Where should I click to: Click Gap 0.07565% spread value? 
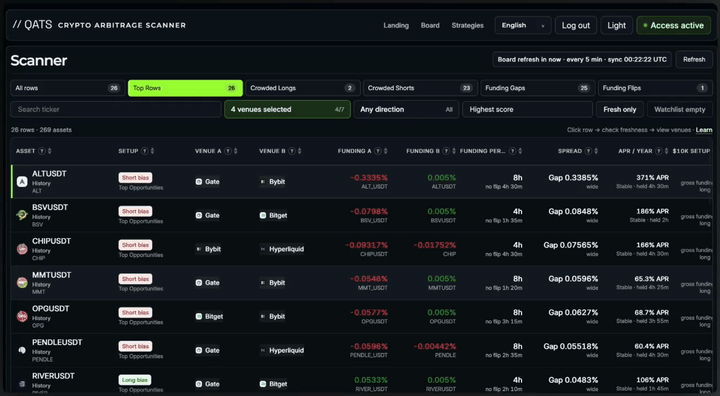(571, 245)
